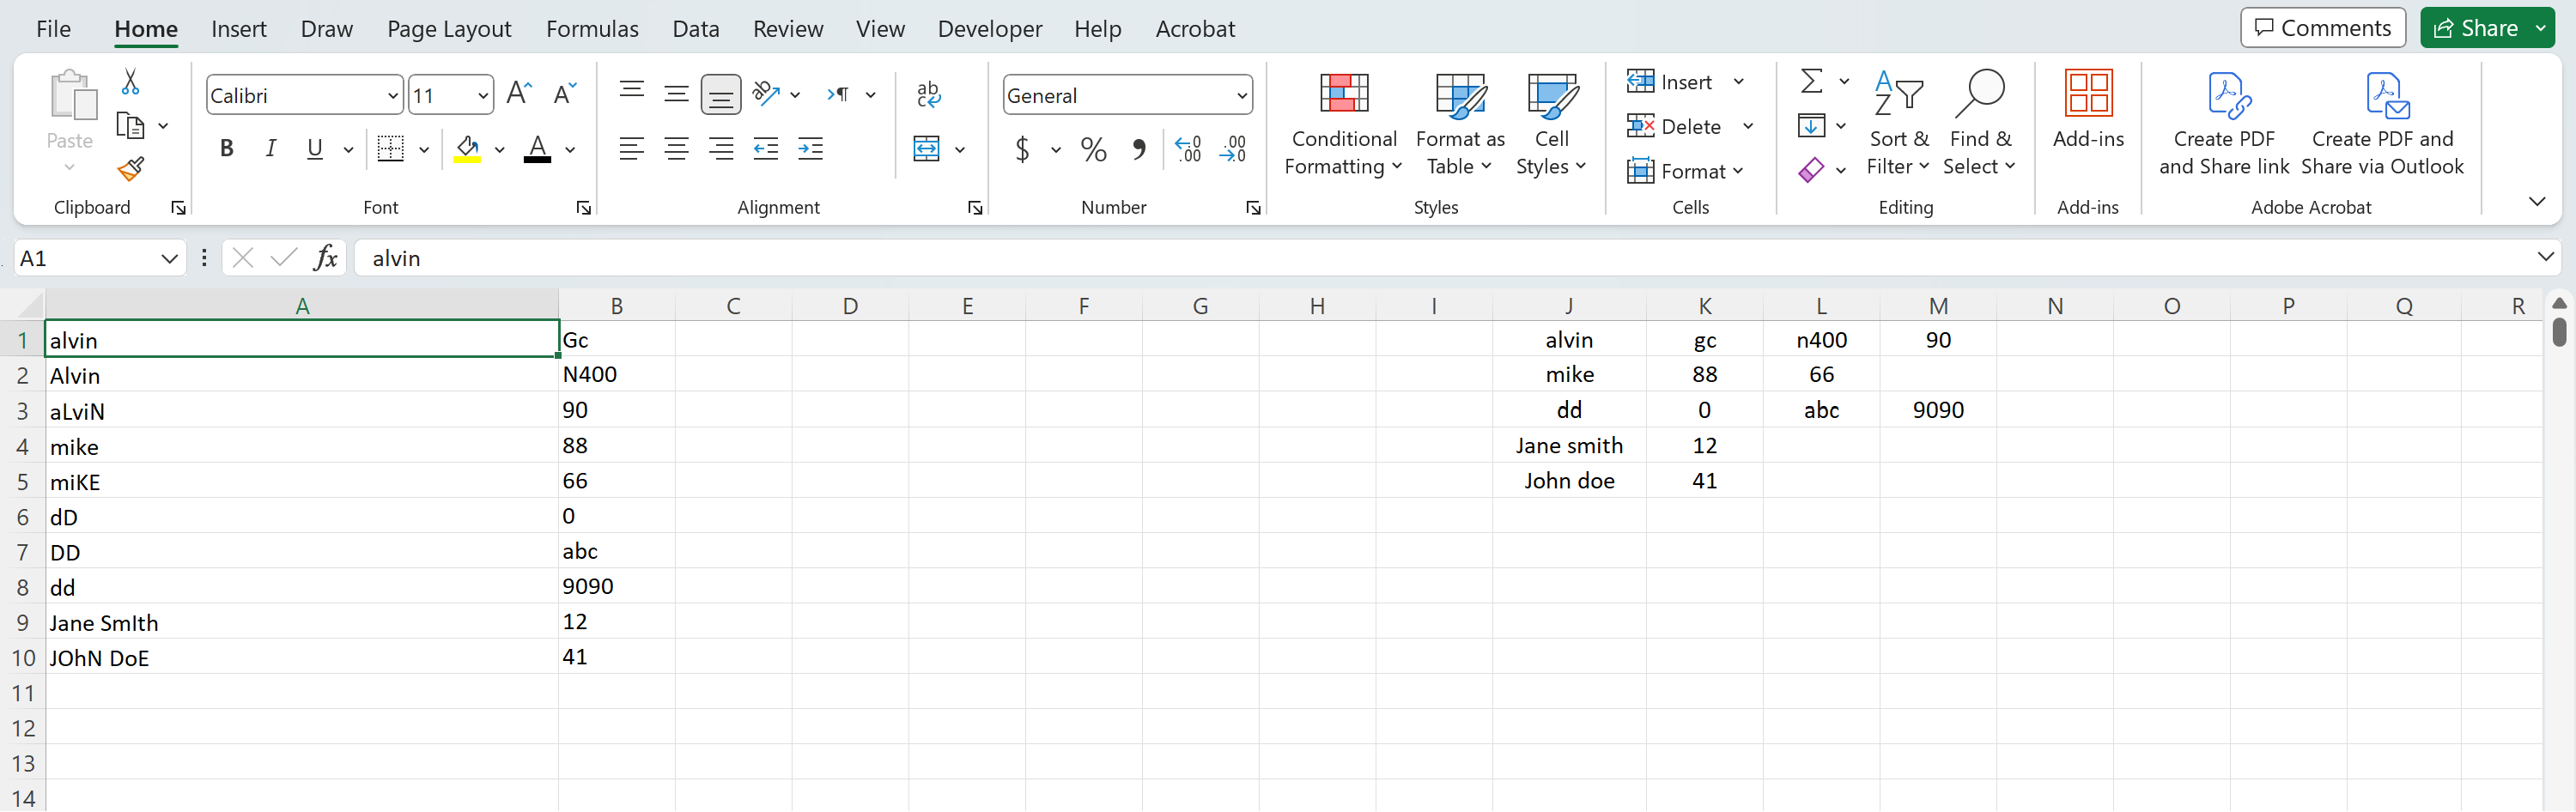Click the Percent style icon

pyautogui.click(x=1093, y=148)
